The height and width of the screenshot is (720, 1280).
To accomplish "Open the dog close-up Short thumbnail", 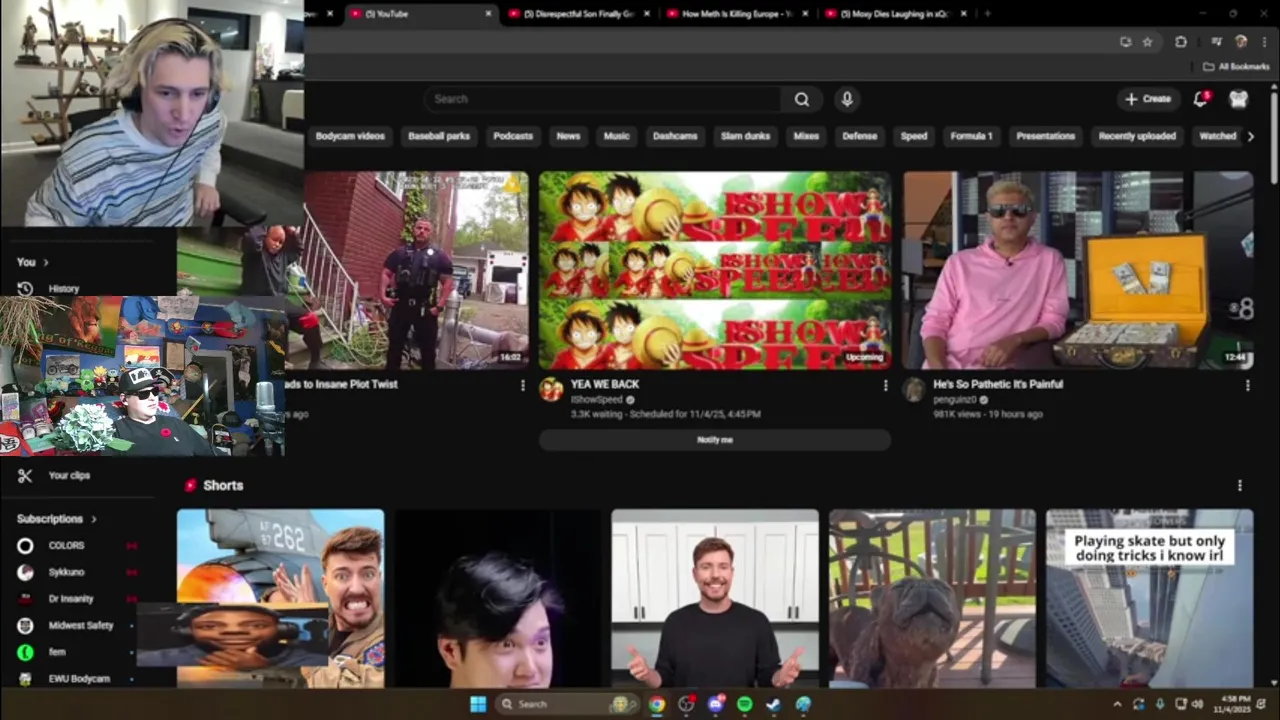I will pos(932,598).
